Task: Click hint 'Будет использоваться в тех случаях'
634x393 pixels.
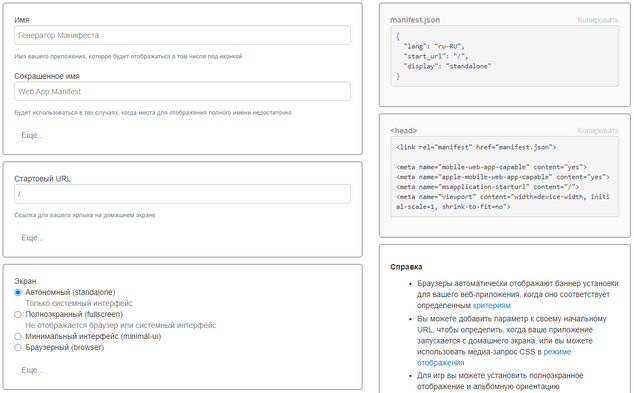Action: point(153,112)
